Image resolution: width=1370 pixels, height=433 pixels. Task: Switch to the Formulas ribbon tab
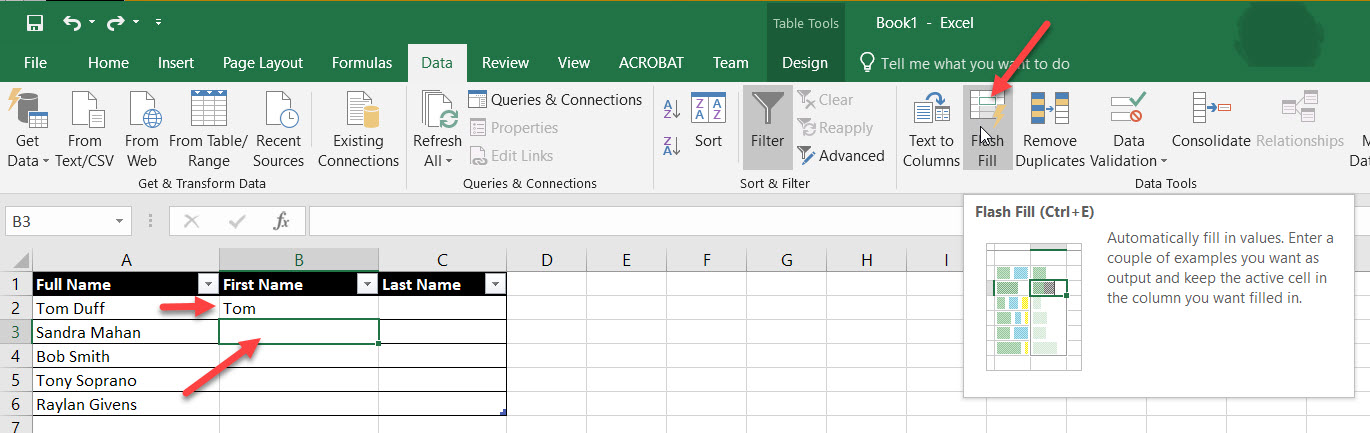(362, 63)
